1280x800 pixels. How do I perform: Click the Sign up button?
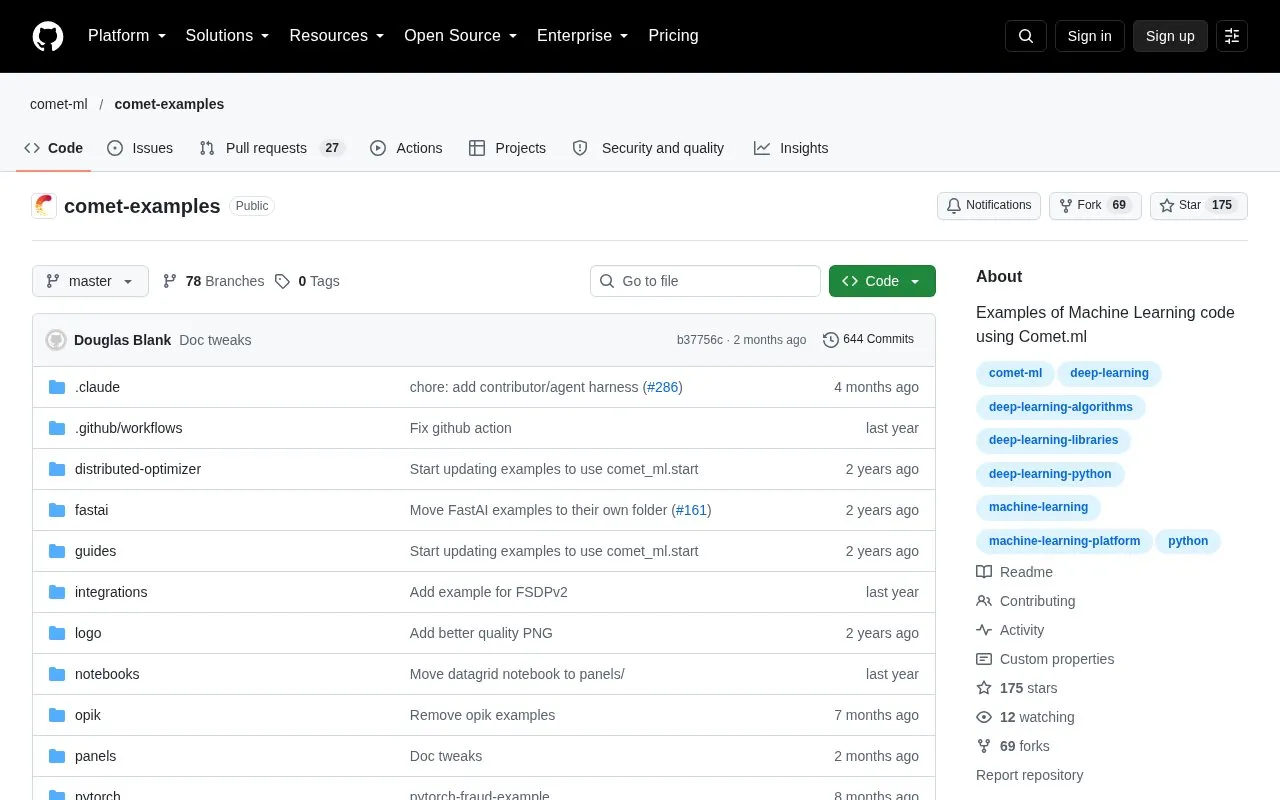pyautogui.click(x=1170, y=36)
